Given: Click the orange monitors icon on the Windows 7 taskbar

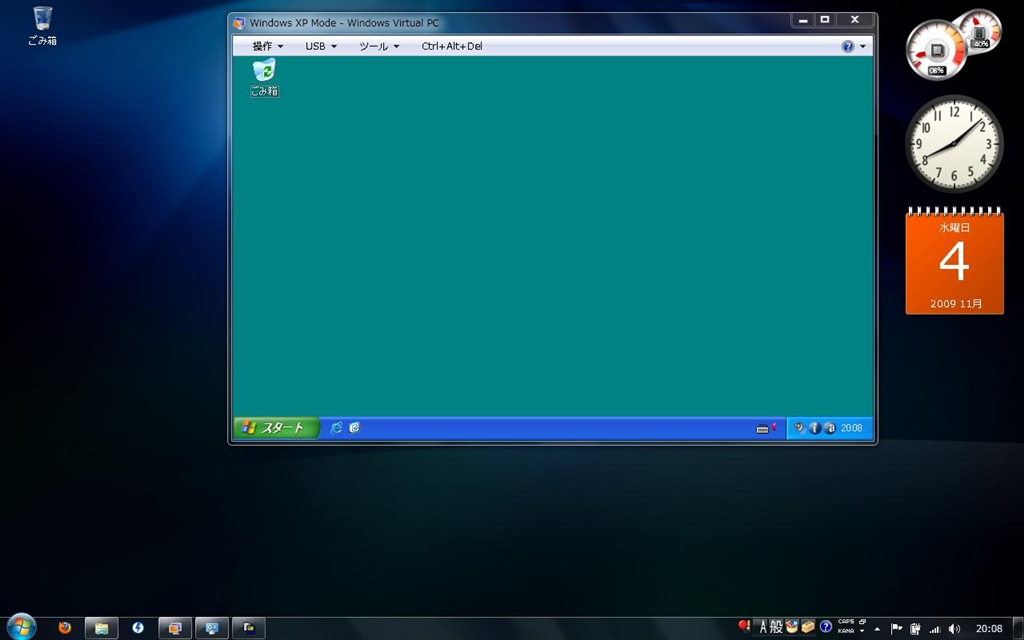Looking at the screenshot, I should point(175,628).
